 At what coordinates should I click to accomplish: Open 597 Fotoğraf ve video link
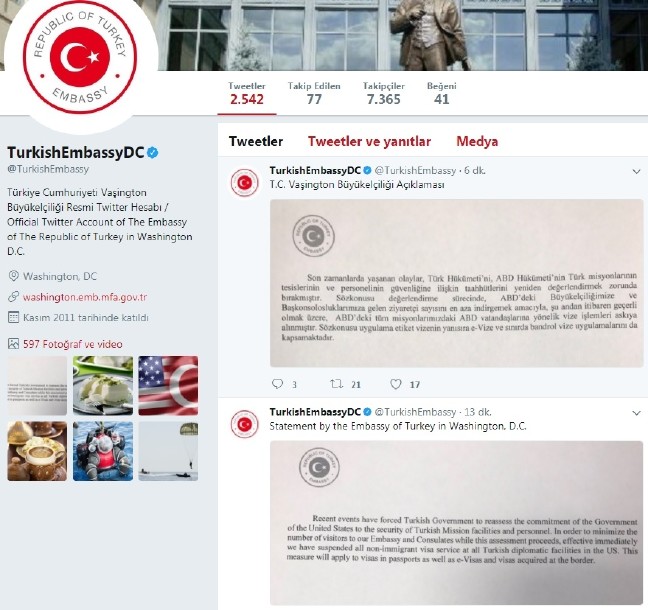(73, 344)
